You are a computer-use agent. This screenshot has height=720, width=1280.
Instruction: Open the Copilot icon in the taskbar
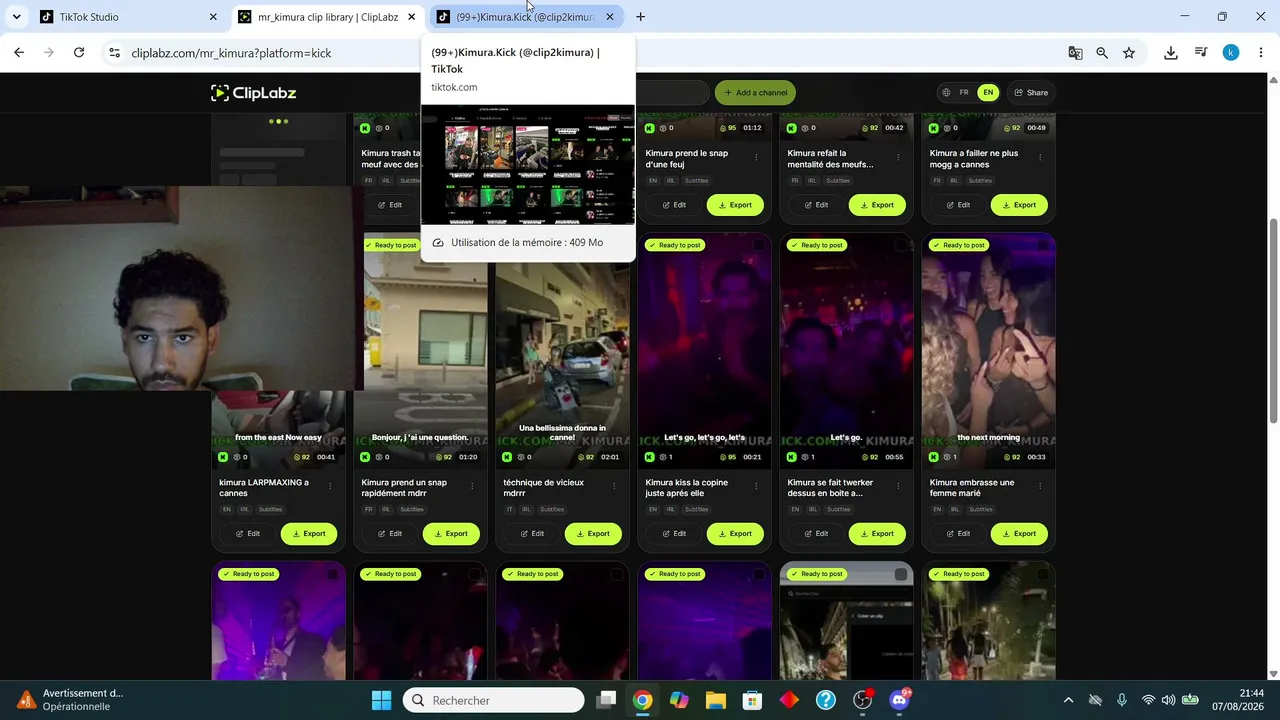679,700
